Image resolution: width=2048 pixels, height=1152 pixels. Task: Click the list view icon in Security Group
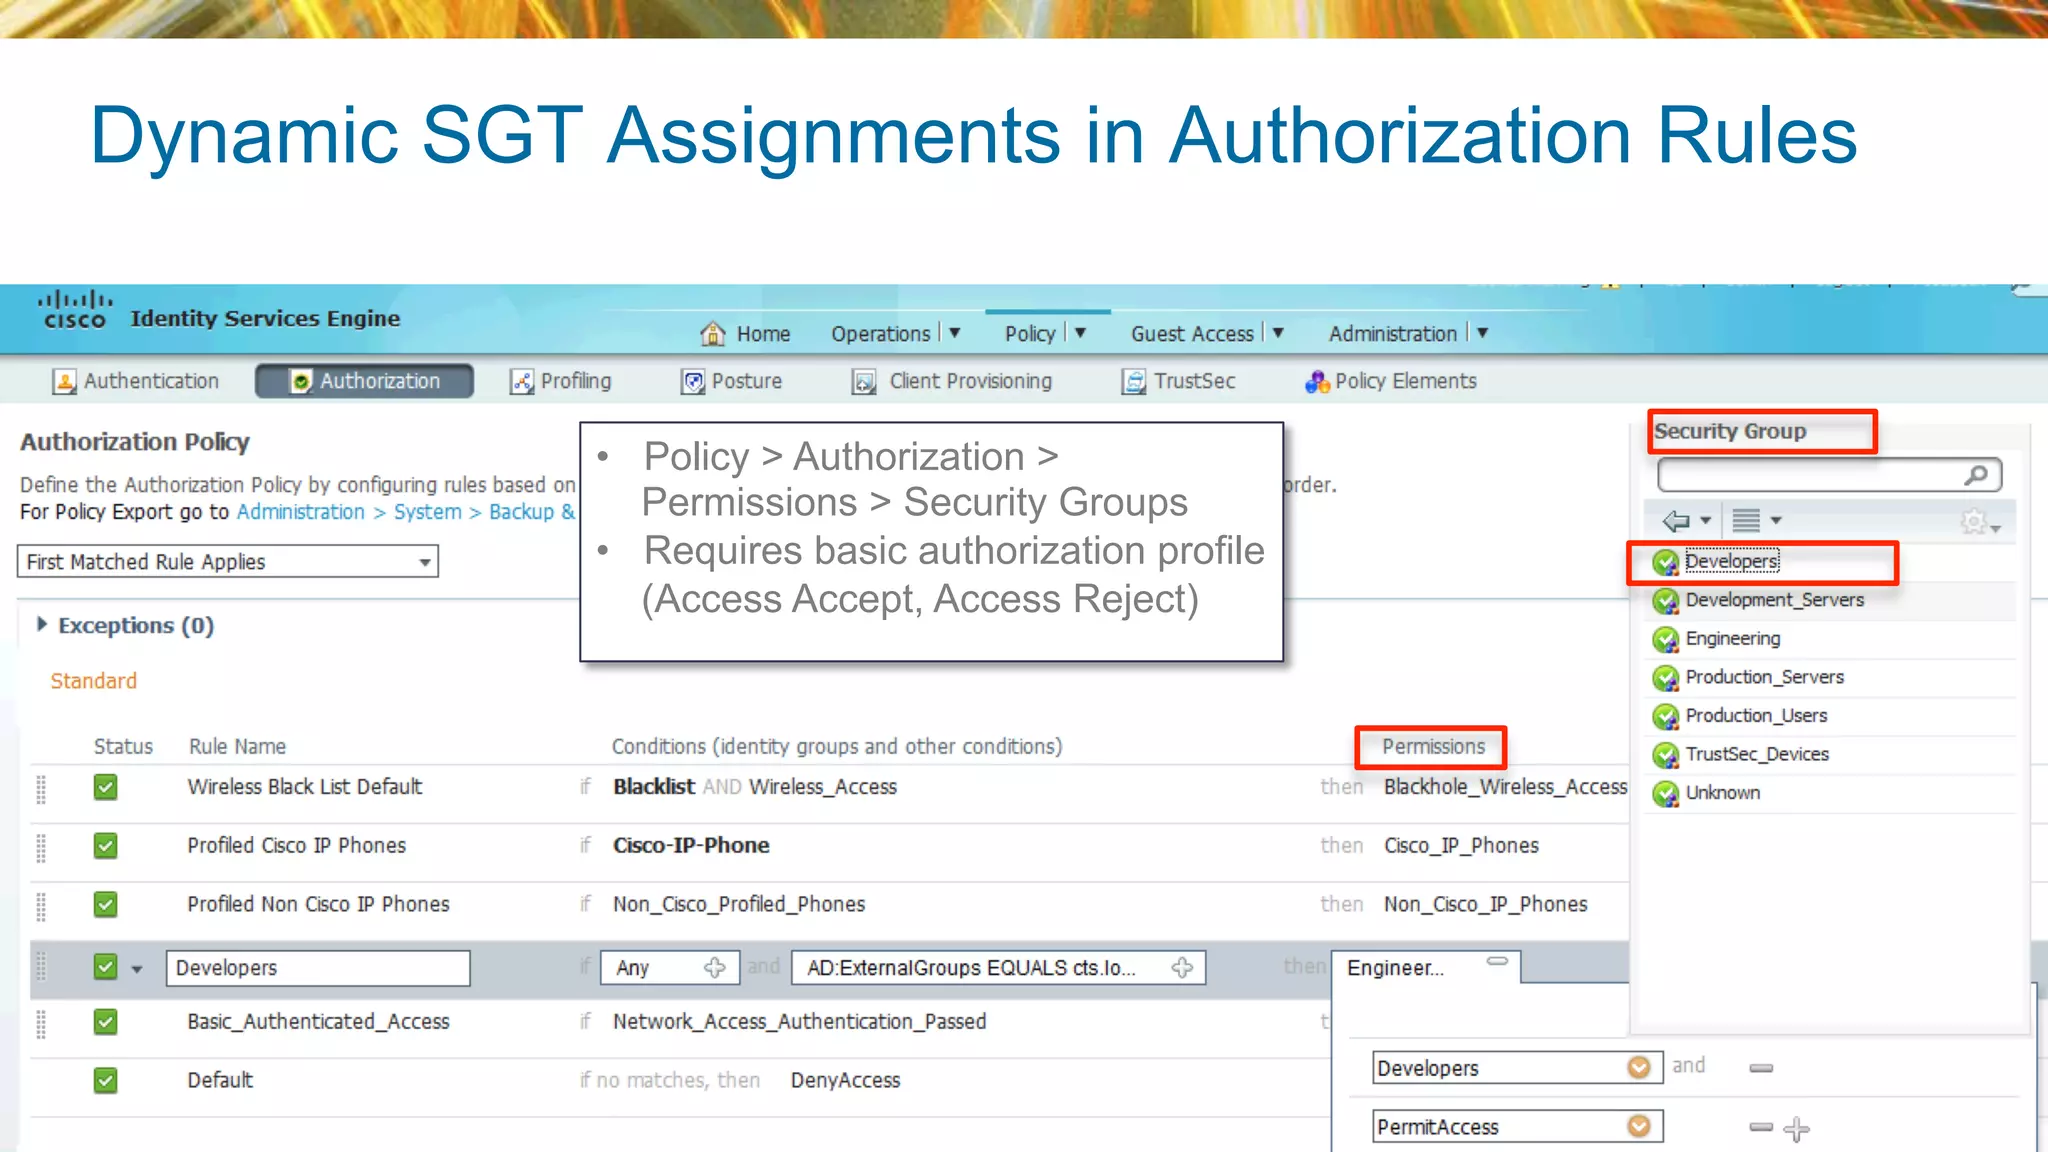(1746, 520)
